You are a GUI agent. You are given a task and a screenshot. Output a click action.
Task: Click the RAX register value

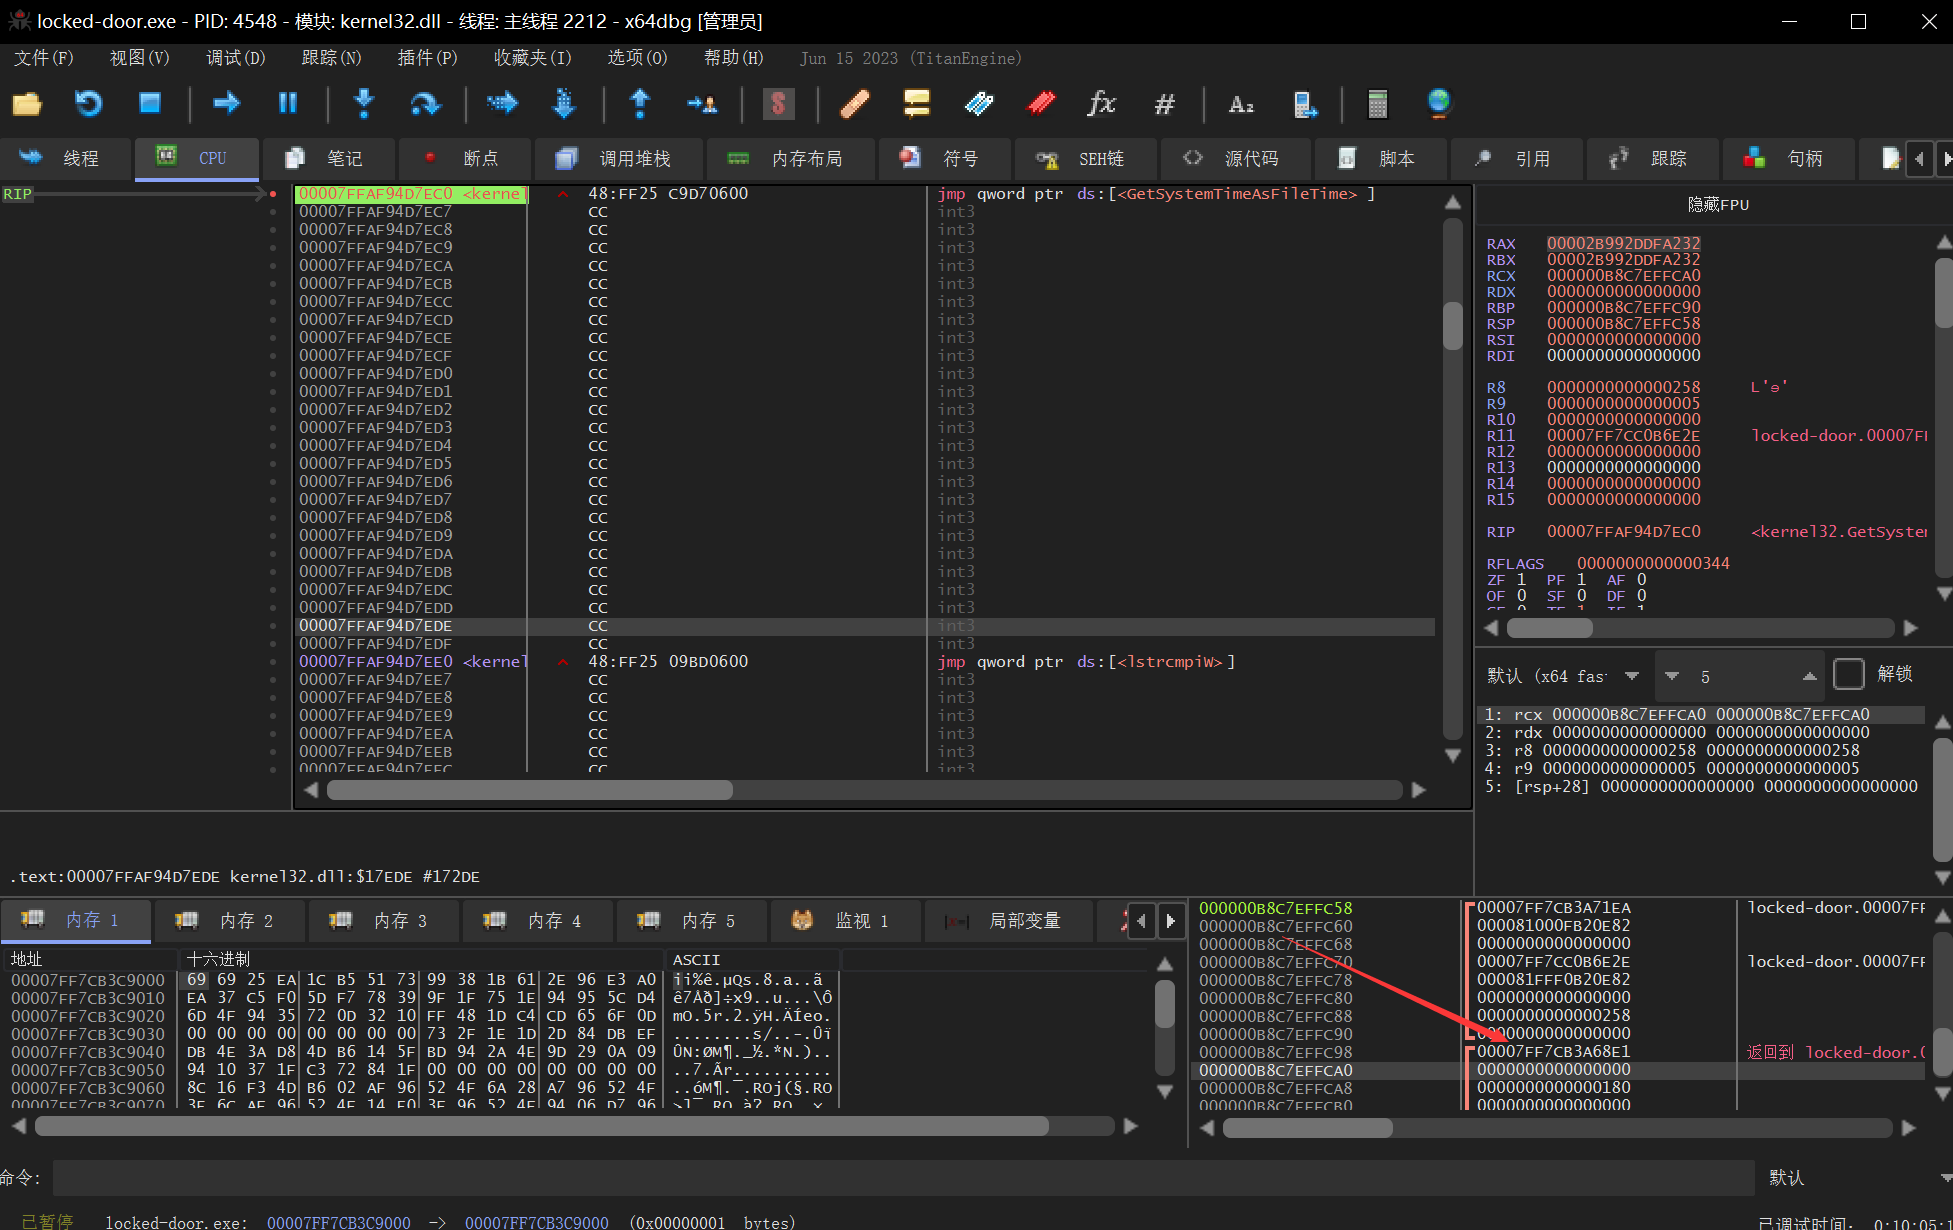click(1623, 243)
